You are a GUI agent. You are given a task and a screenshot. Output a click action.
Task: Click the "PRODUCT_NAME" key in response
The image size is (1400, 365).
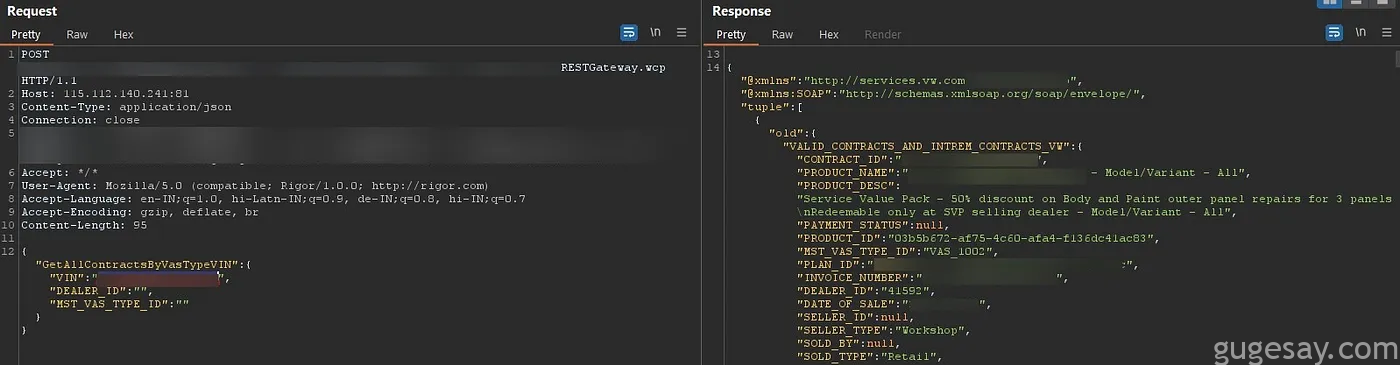[848, 172]
